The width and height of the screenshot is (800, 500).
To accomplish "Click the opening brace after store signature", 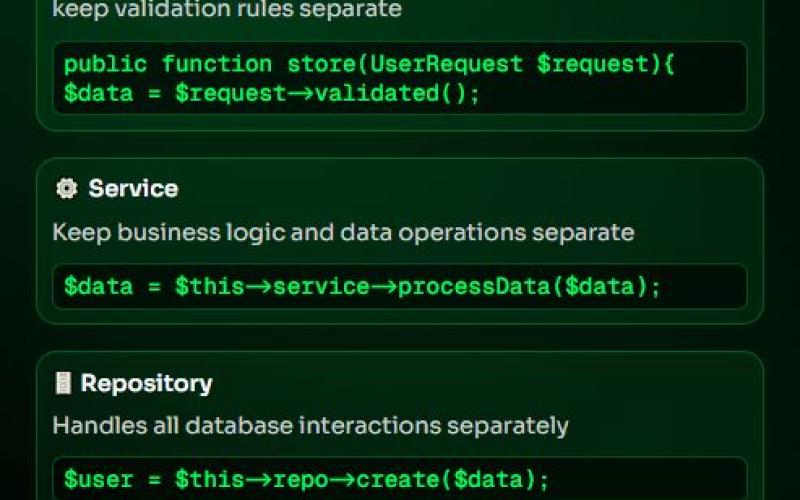I will 669,64.
